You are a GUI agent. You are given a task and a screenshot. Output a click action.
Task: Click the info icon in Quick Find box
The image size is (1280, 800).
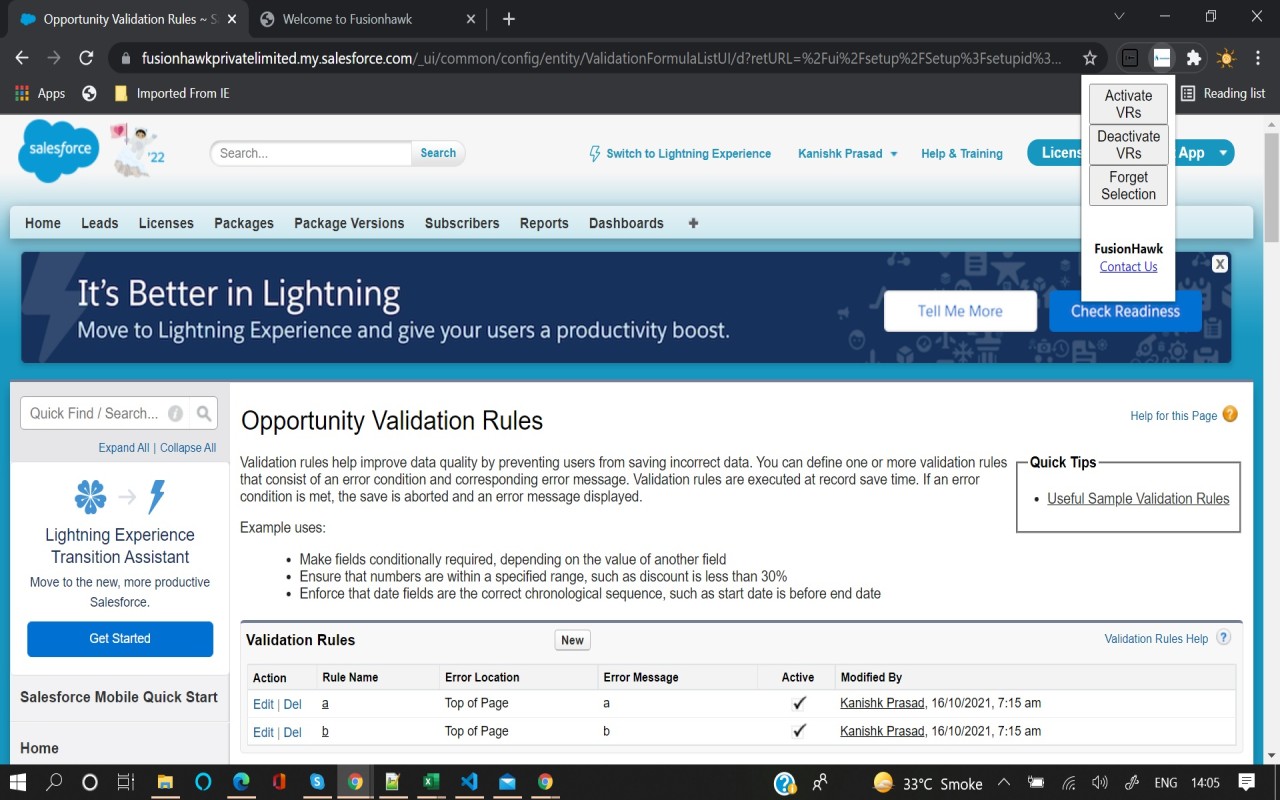click(x=176, y=413)
